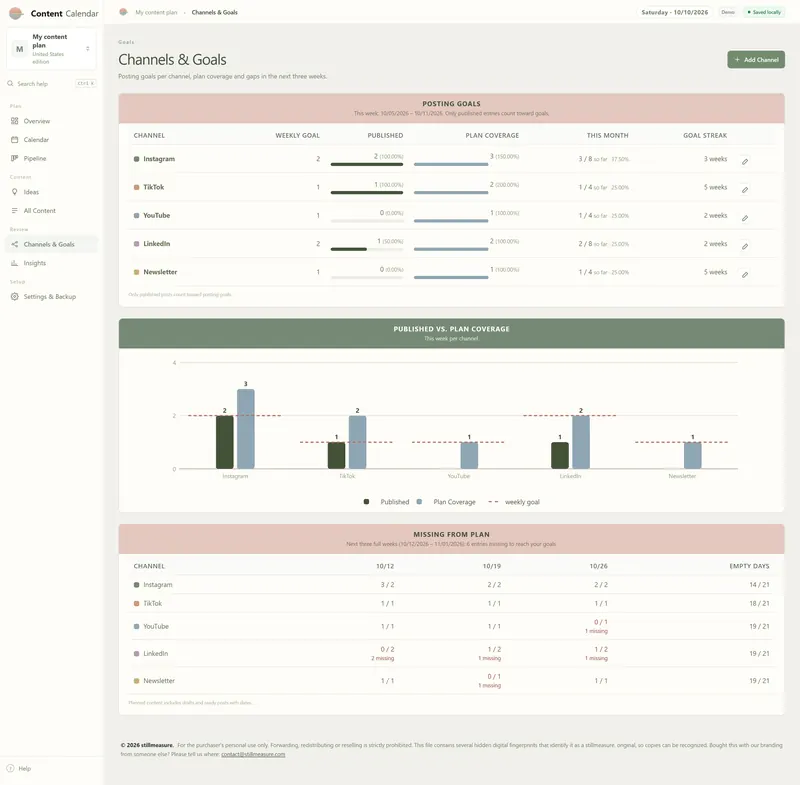Click Newsletter color dot in Posting Goals

pyautogui.click(x=136, y=272)
